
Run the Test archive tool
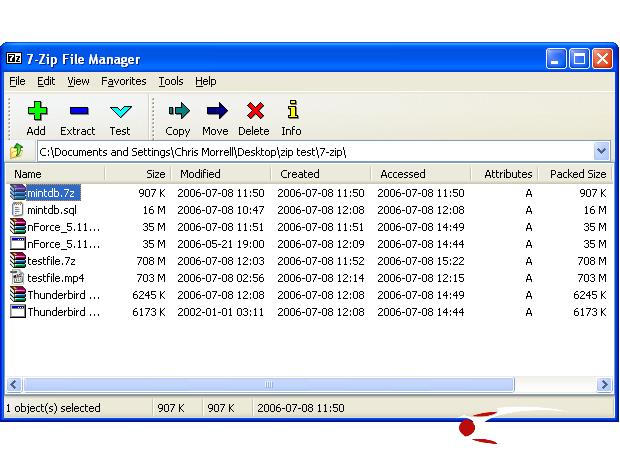[120, 112]
